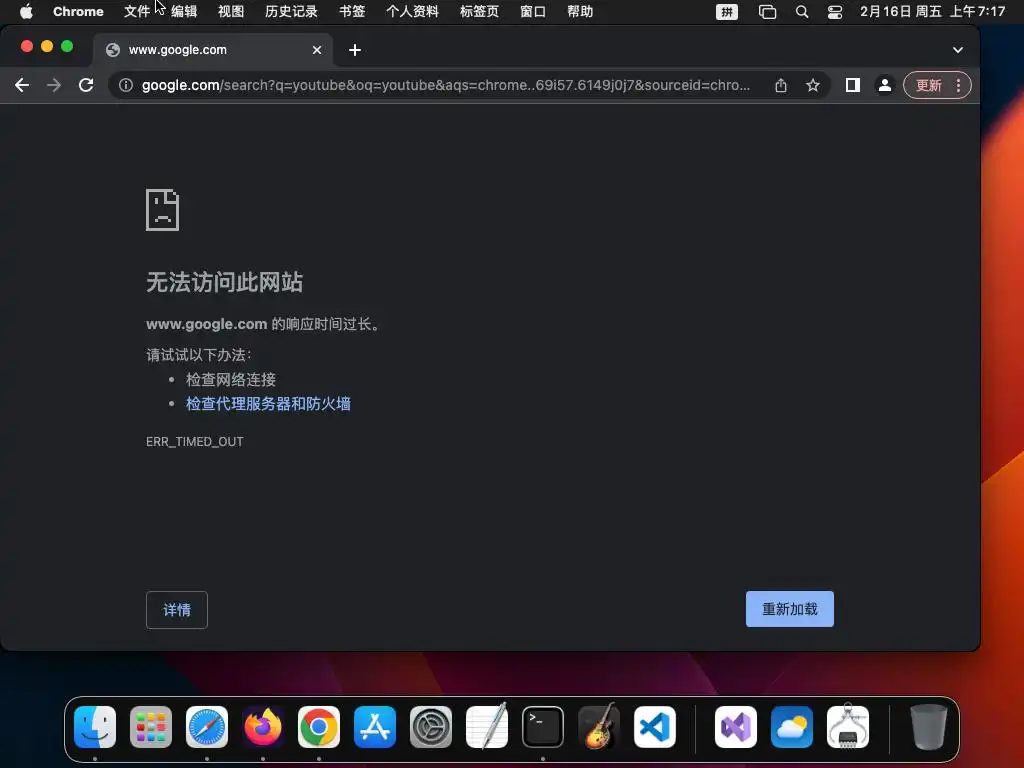Open System Settings from the Dock

click(x=431, y=727)
